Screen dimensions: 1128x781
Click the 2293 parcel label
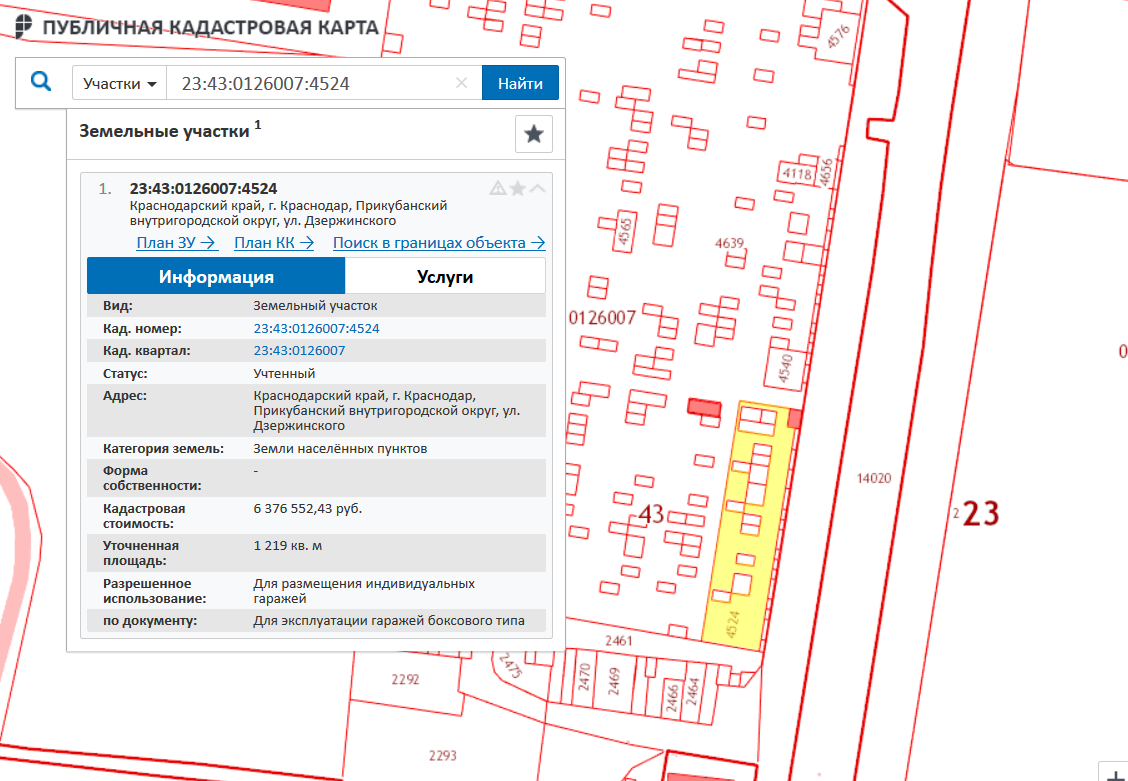coord(442,755)
